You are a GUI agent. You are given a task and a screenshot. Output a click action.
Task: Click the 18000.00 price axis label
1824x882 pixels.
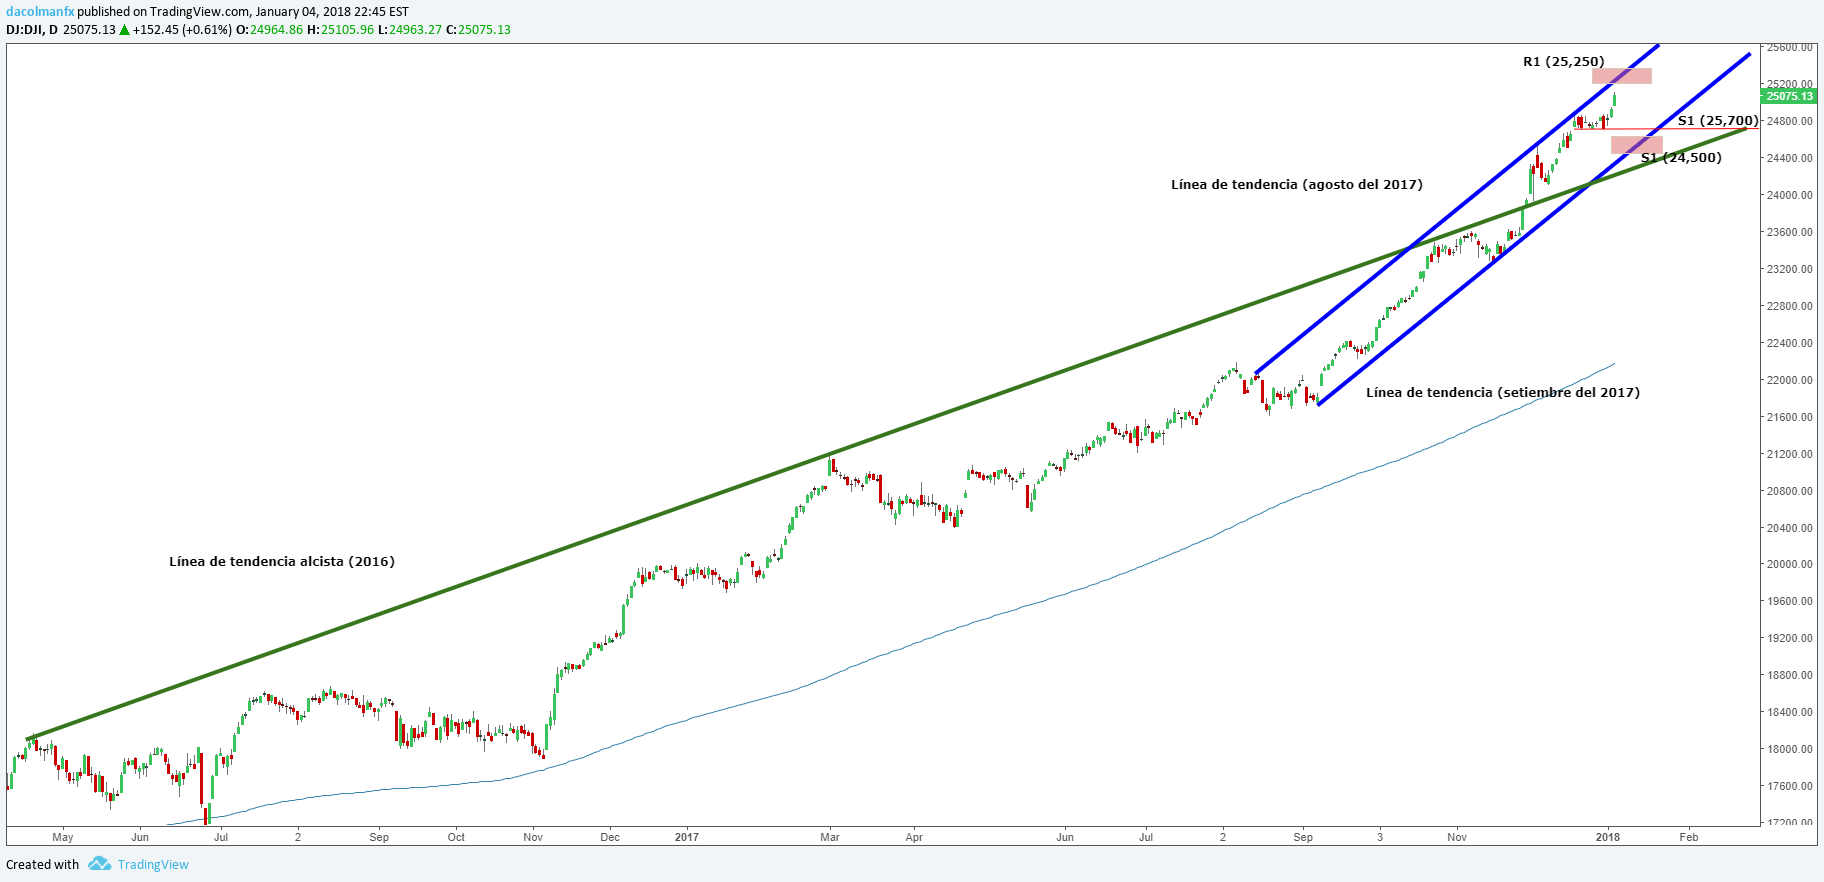click(1790, 749)
